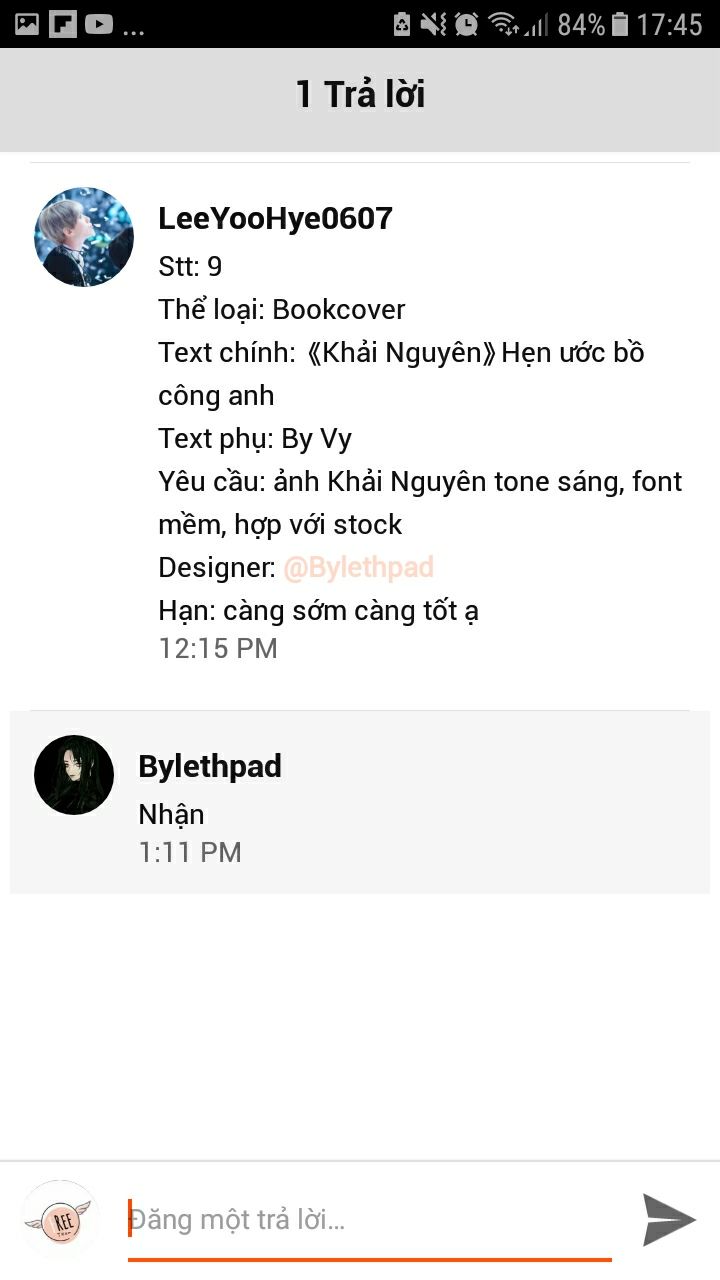Open the LeeYooHye0607 username
The image size is (720, 1280).
[276, 219]
